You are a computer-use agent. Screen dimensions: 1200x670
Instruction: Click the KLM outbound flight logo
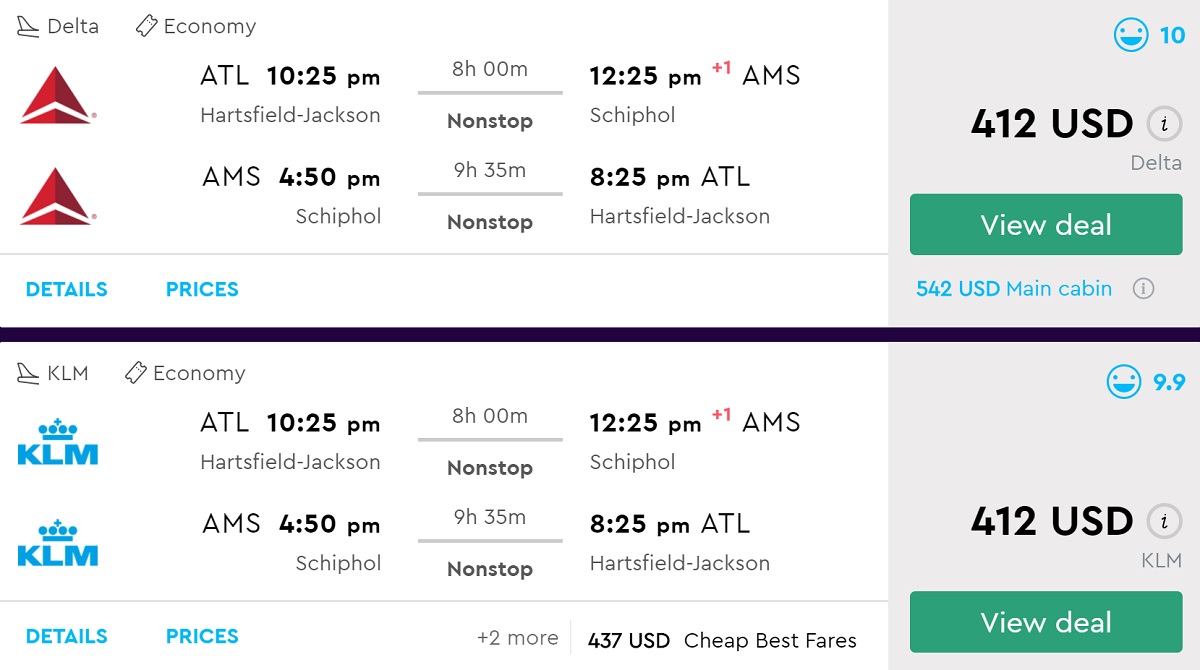coord(58,442)
